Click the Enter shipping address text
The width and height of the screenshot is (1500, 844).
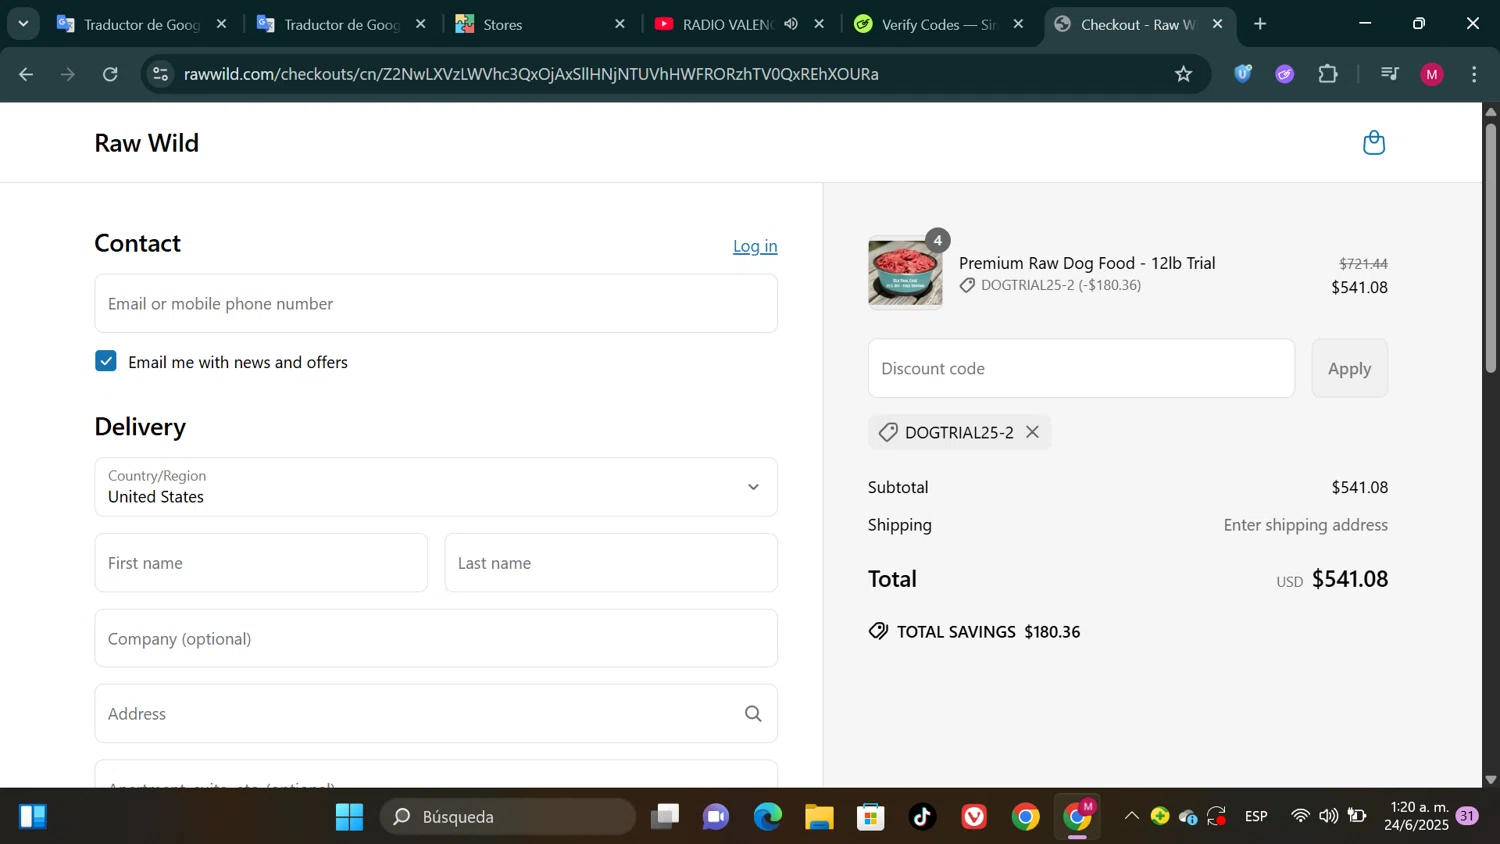[1305, 525]
